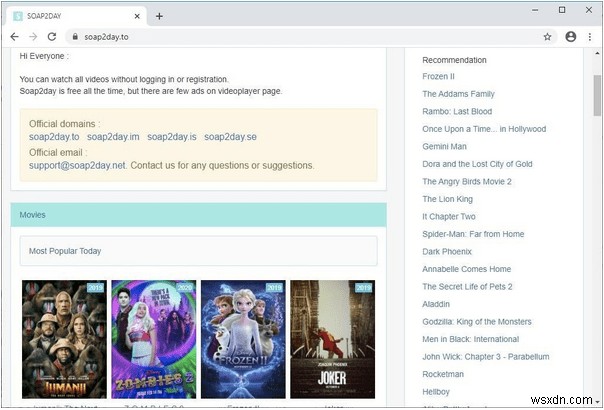Open the soap2day.se domain link
Viewport: 604px width, 410px height.
230,137
